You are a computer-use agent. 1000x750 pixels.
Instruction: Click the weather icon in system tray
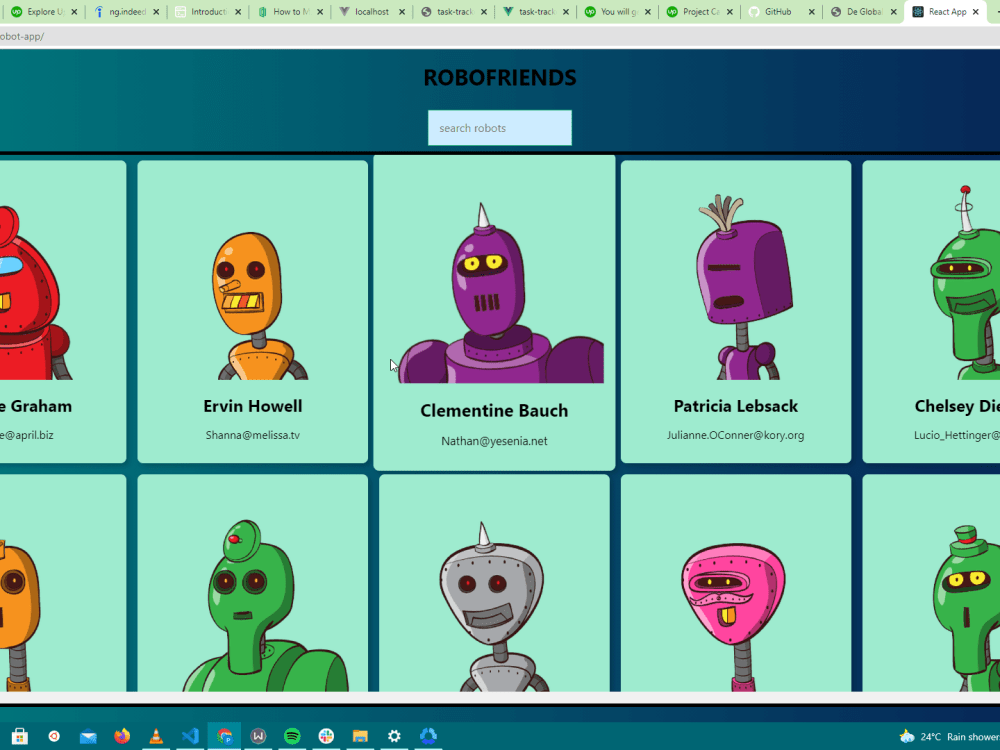907,737
